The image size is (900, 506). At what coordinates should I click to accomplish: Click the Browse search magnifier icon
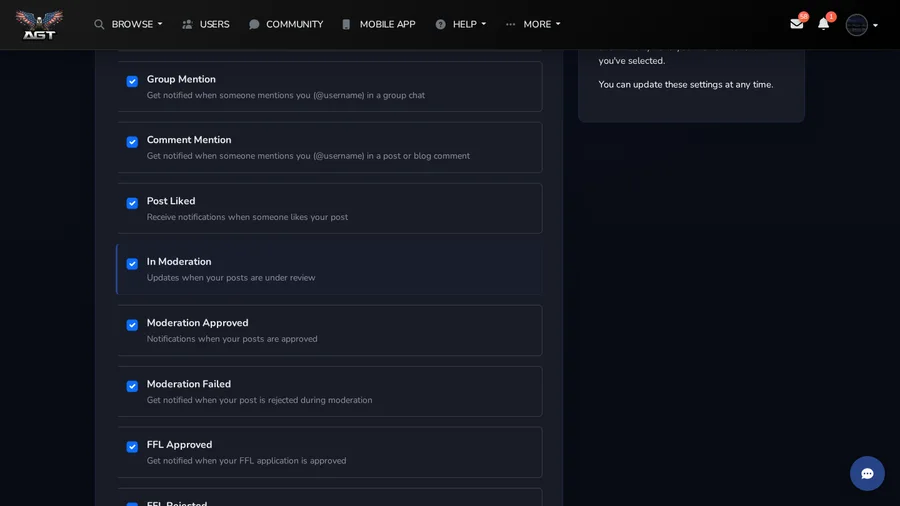click(99, 25)
